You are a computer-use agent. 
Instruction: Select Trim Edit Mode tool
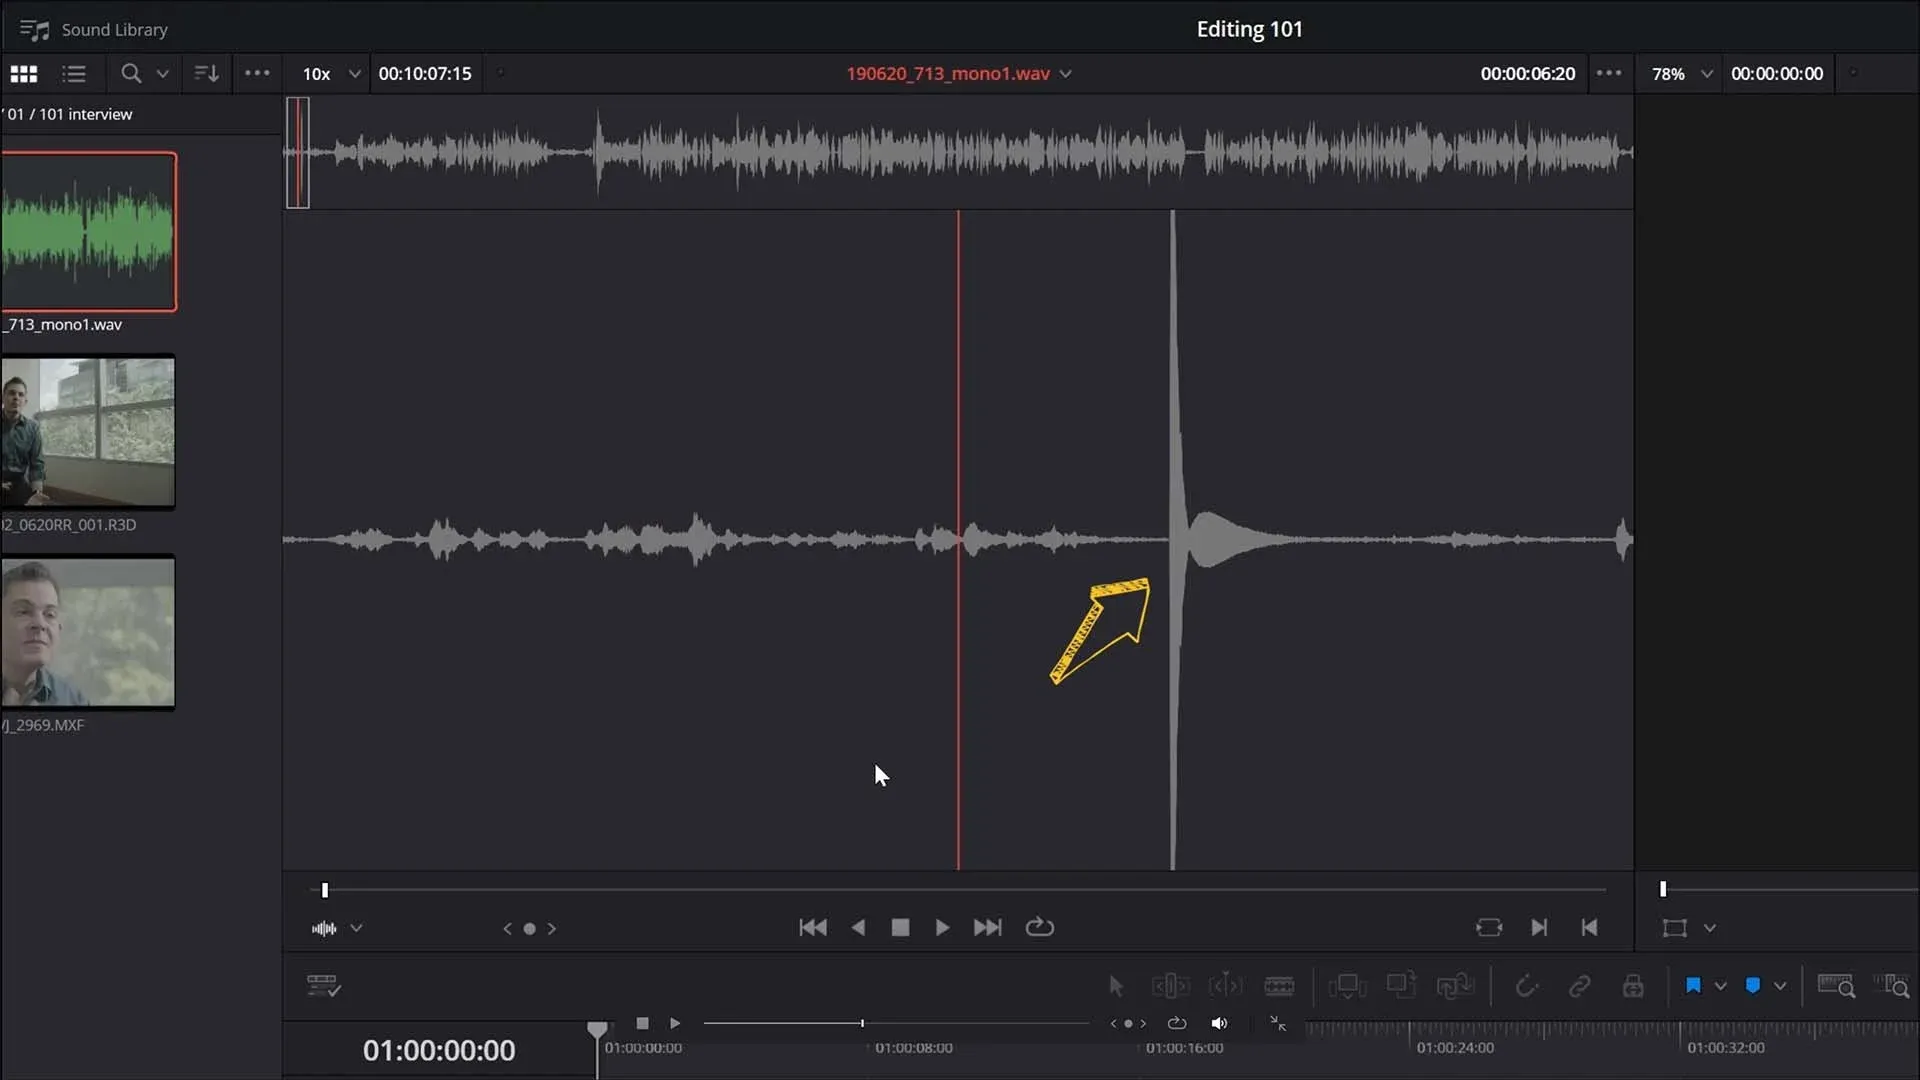pyautogui.click(x=1171, y=986)
